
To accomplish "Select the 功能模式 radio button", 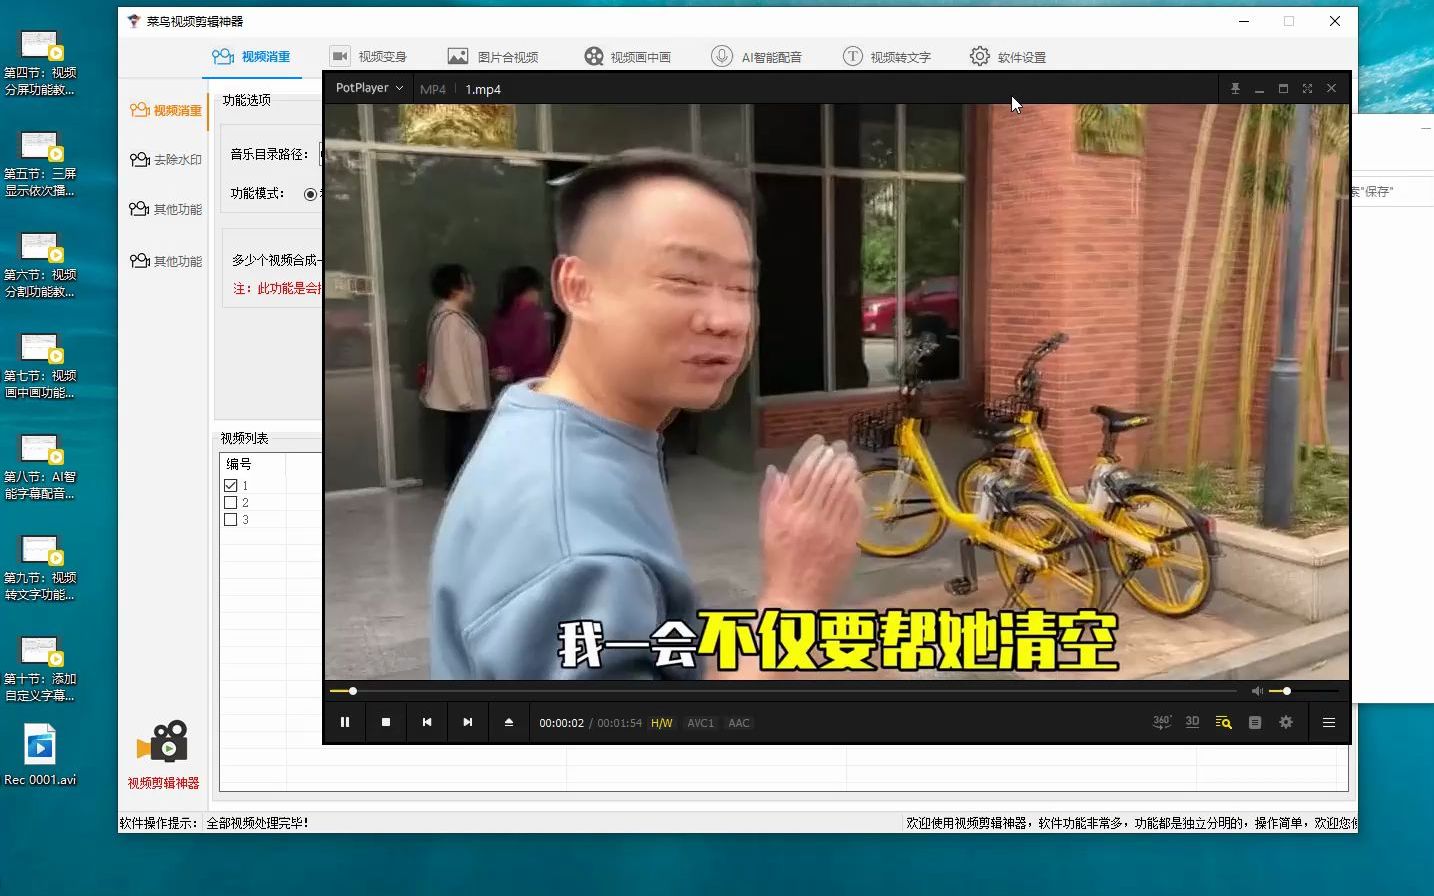I will [x=310, y=194].
